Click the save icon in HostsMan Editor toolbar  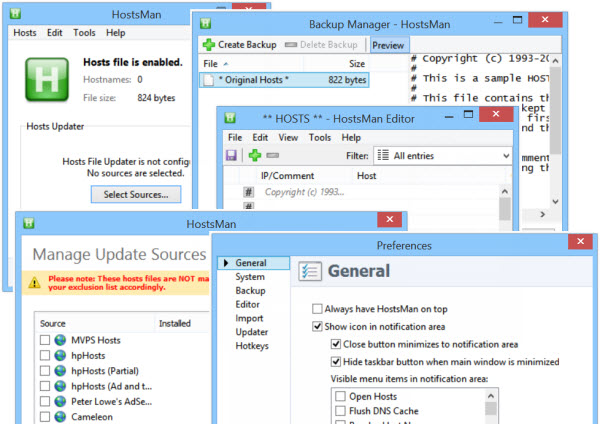[x=231, y=155]
